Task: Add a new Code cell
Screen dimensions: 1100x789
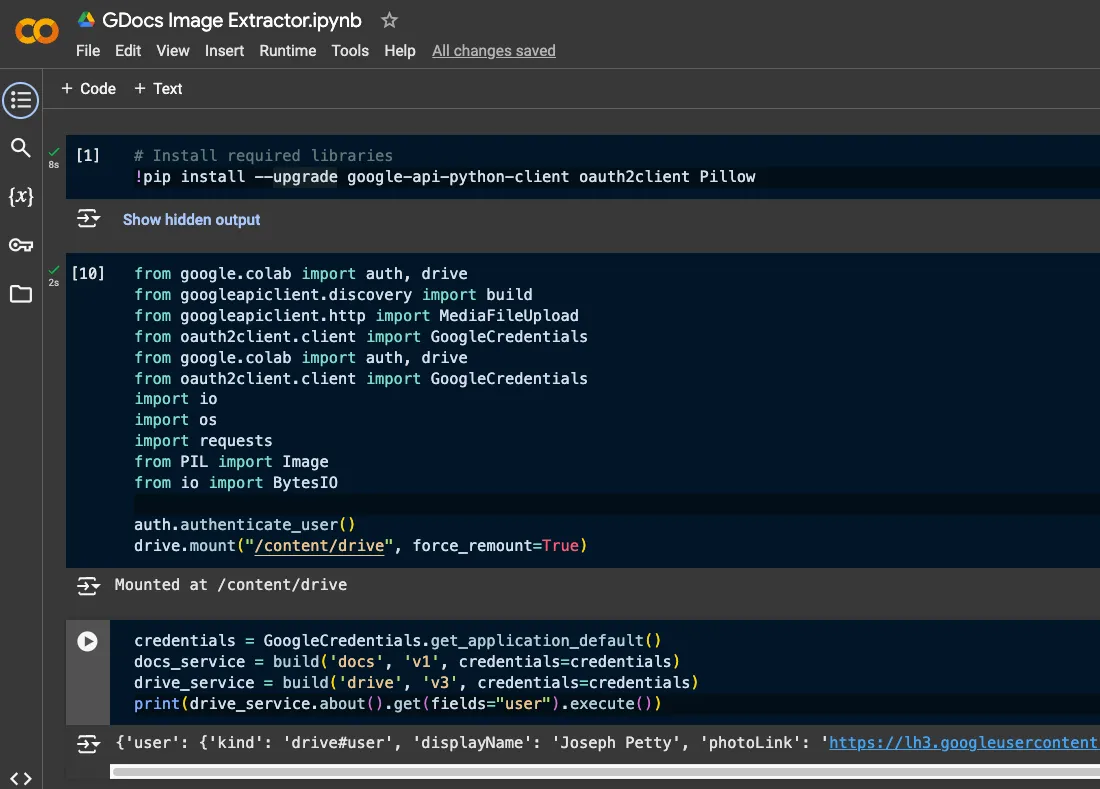Action: click(88, 89)
